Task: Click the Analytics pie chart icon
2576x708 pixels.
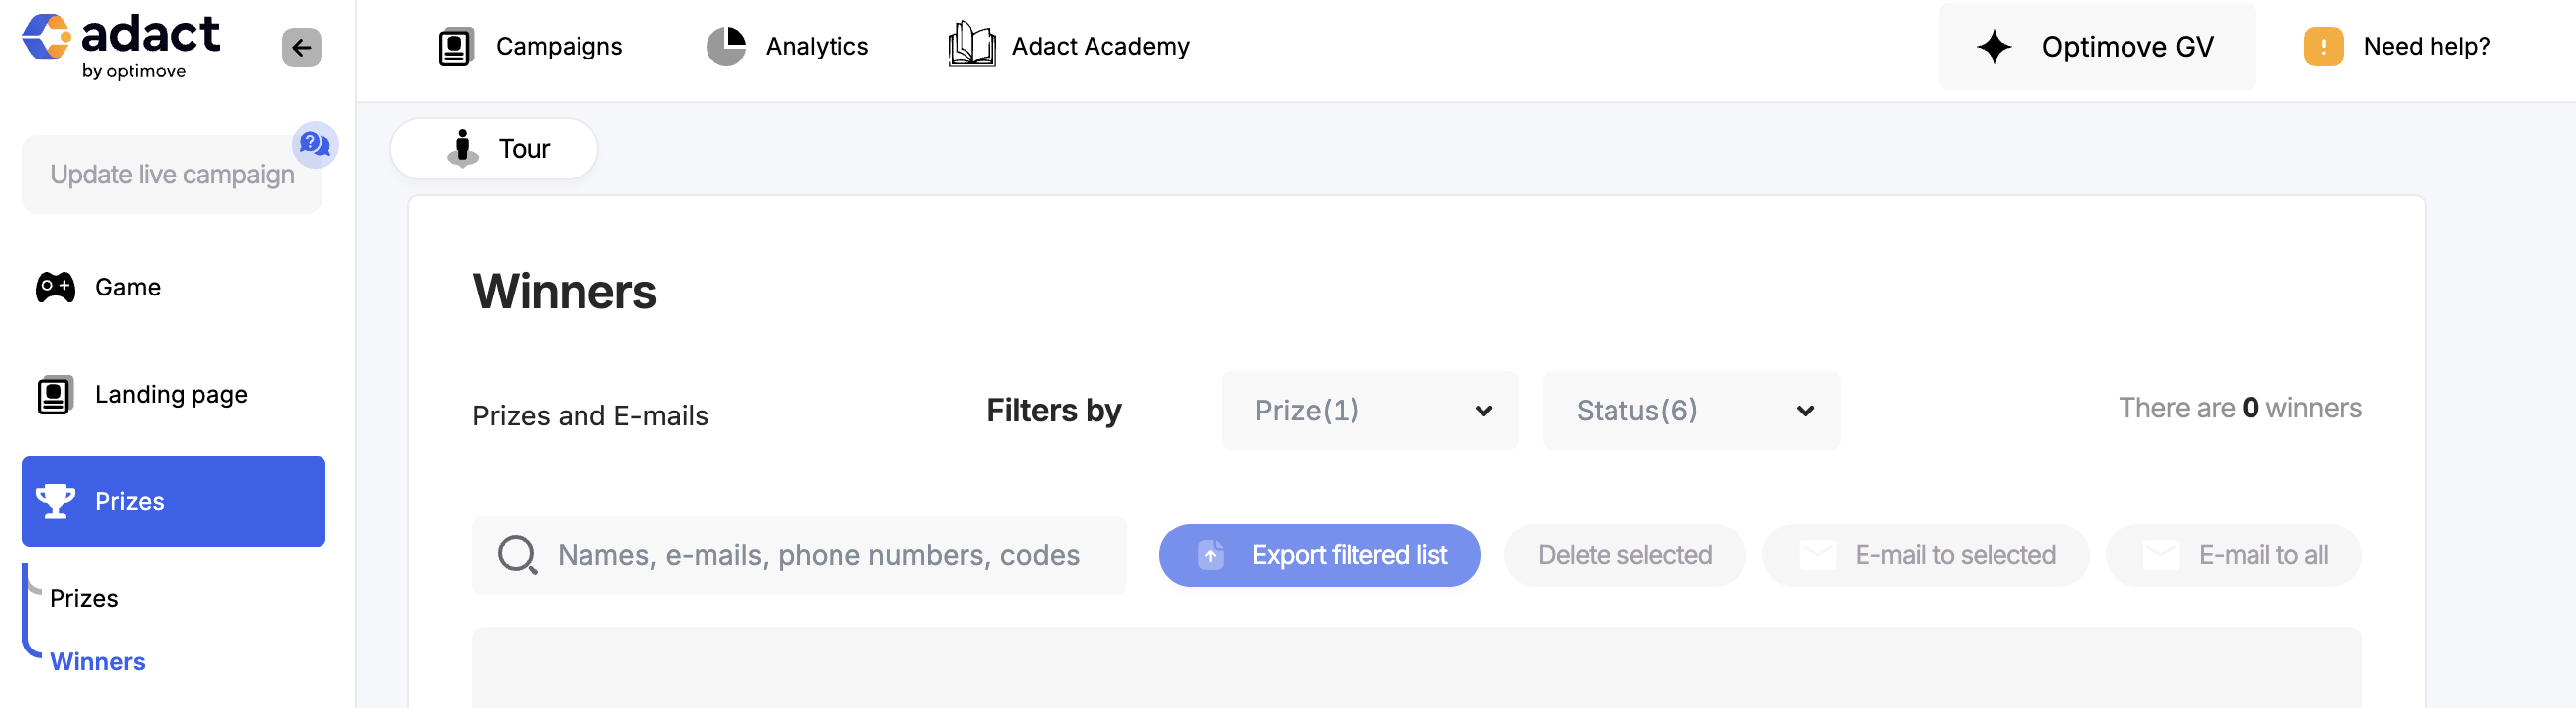Action: click(727, 47)
